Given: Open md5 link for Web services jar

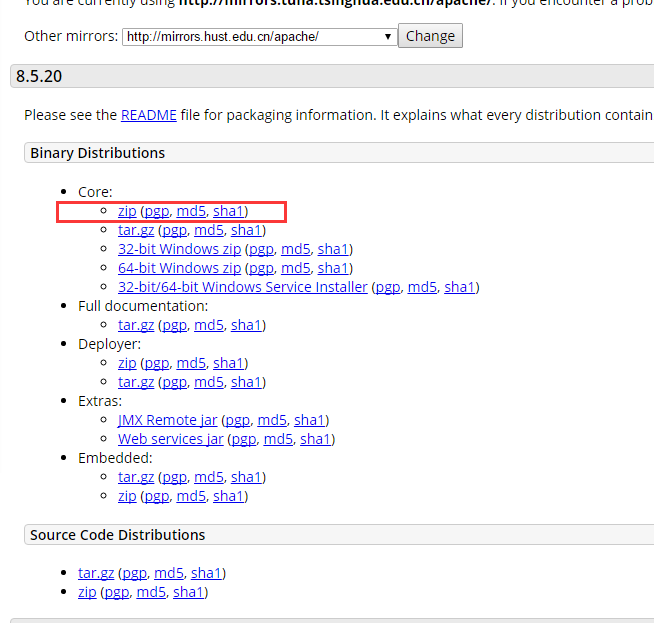Looking at the screenshot, I should point(278,439).
